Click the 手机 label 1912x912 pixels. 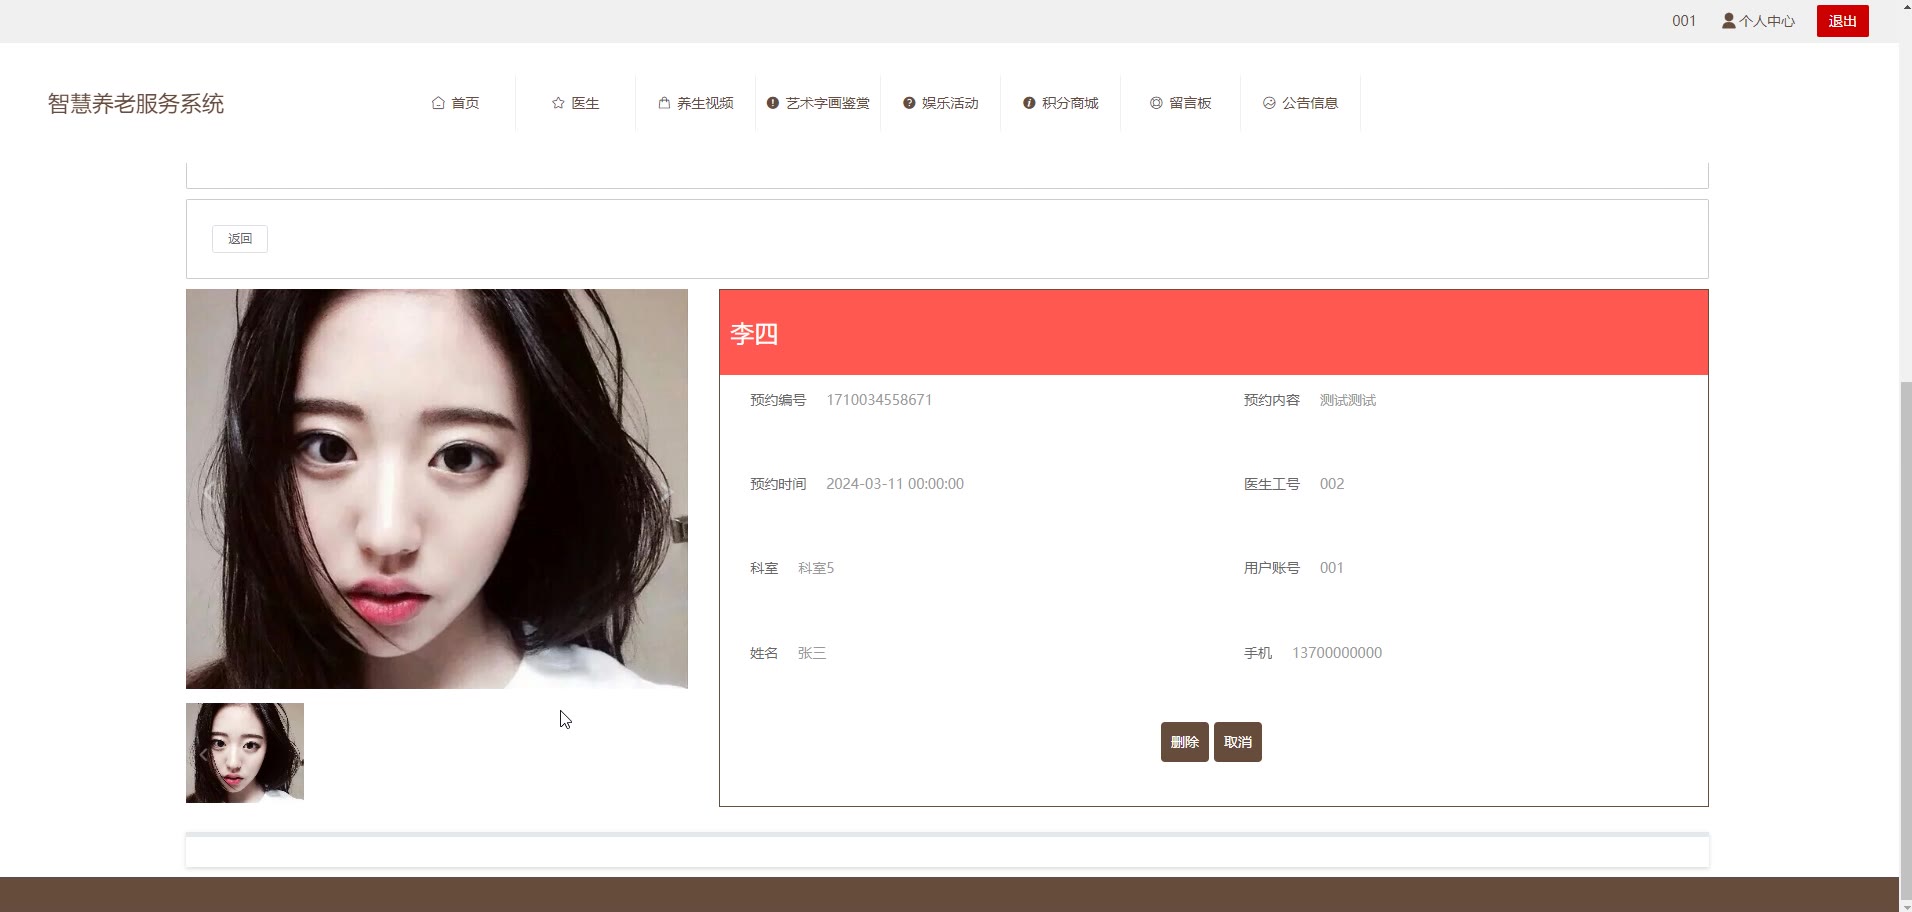click(x=1258, y=653)
